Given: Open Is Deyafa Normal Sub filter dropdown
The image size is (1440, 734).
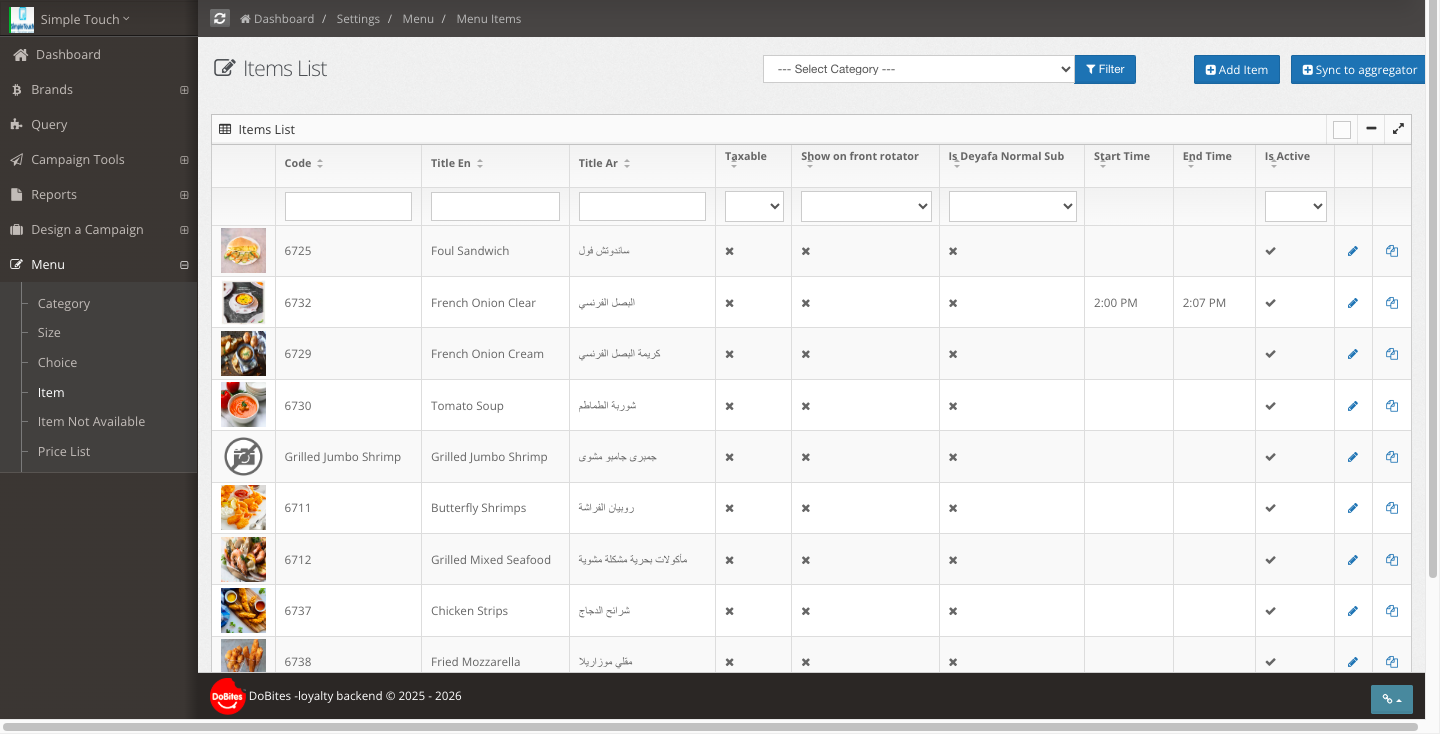Looking at the screenshot, I should (1012, 207).
